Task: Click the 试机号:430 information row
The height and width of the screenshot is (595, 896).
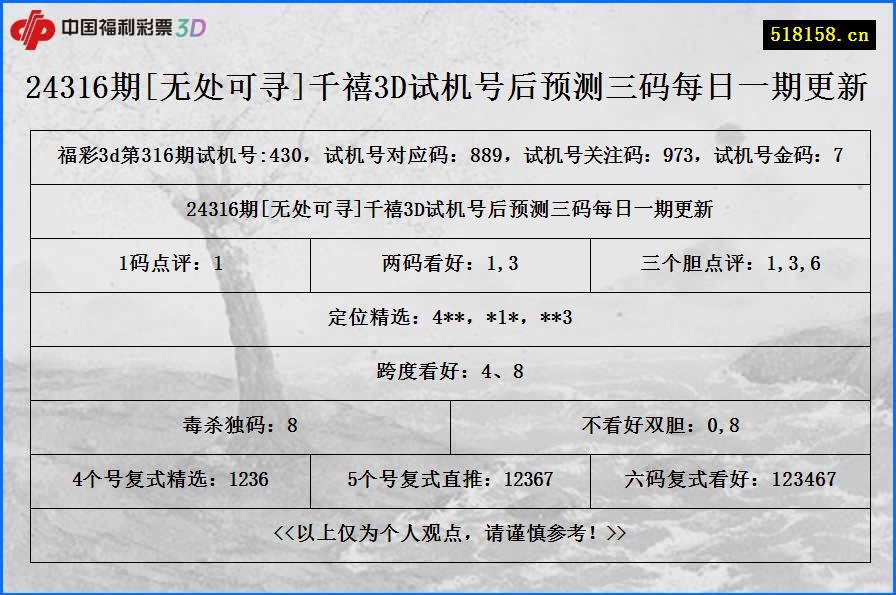Action: pos(448,153)
